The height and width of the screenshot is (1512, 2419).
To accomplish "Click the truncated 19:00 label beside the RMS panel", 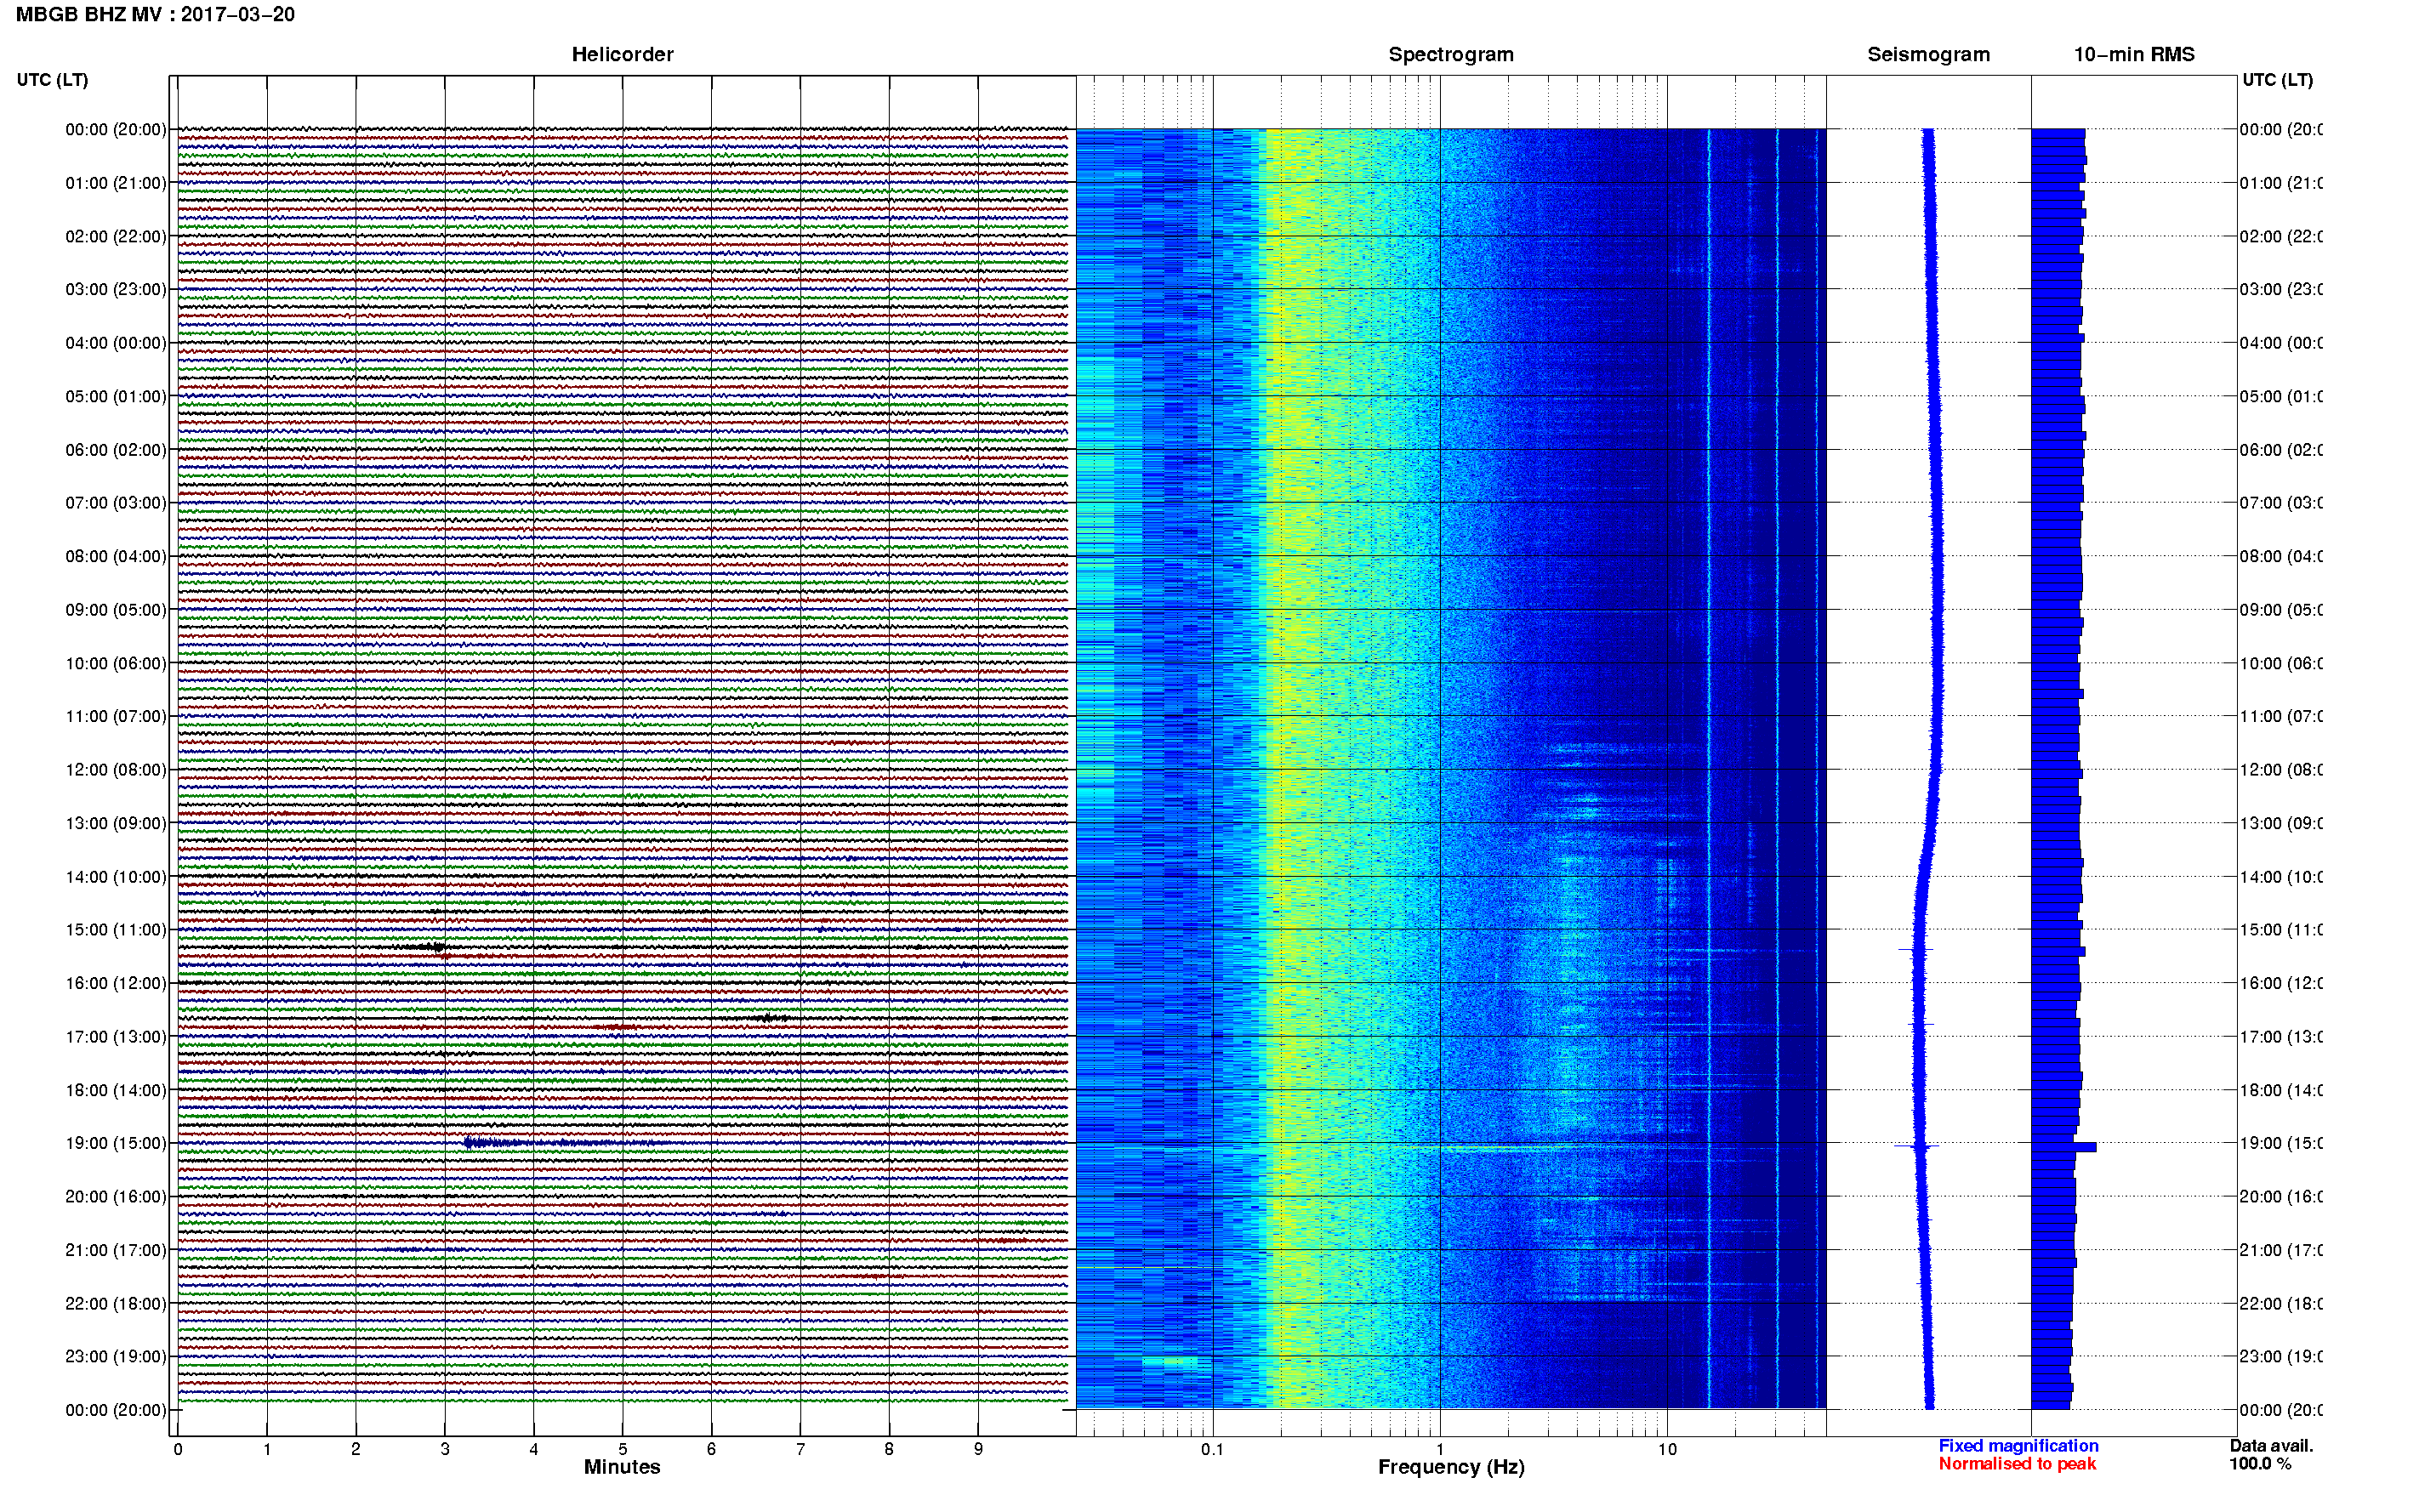I will point(2282,1144).
